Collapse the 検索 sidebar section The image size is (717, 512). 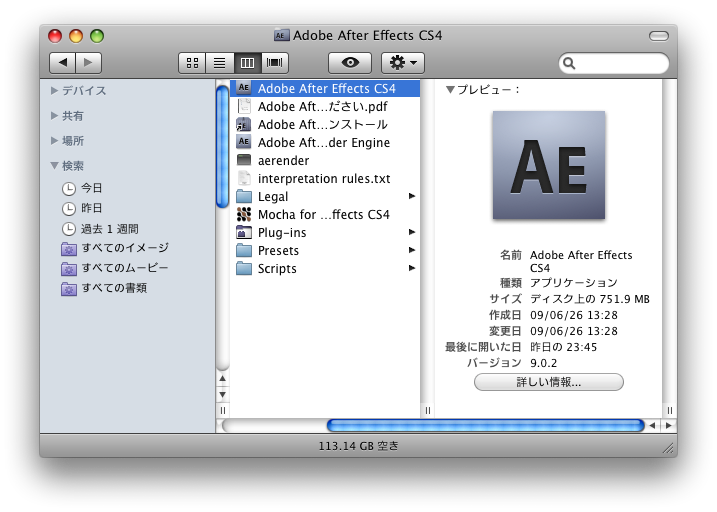pyautogui.click(x=54, y=165)
